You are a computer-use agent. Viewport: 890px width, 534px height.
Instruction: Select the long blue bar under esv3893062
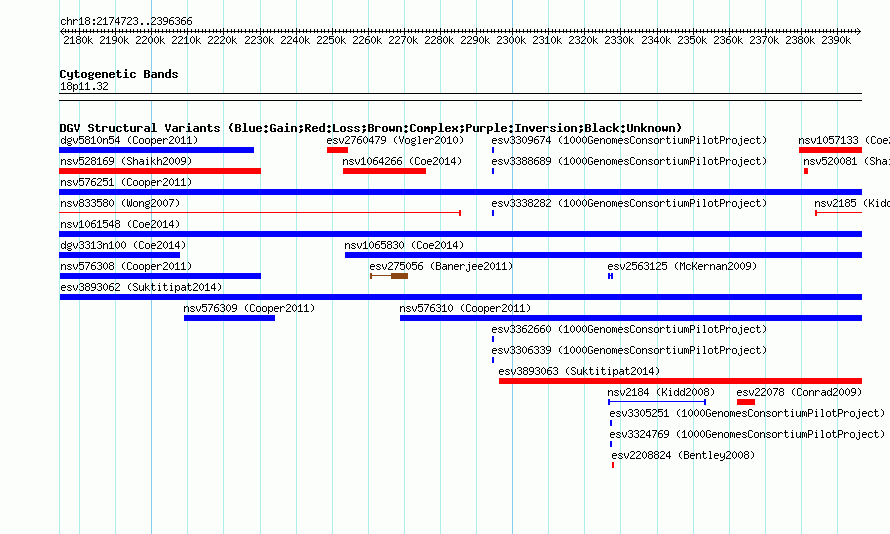(x=460, y=297)
